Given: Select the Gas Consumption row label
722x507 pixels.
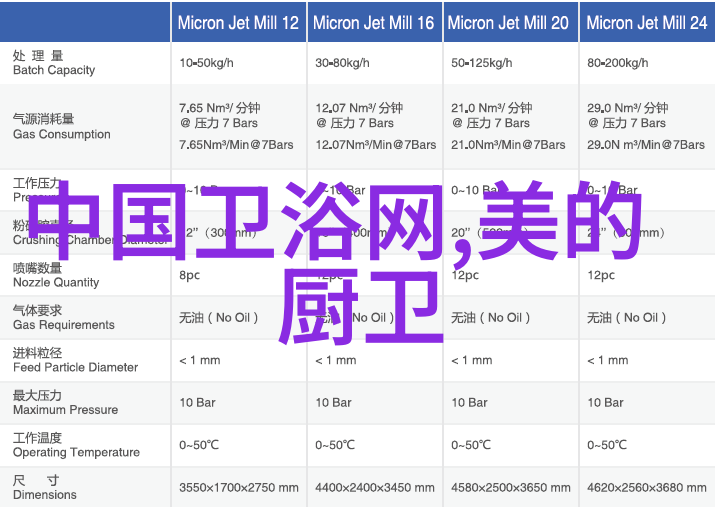Looking at the screenshot, I should [61, 126].
